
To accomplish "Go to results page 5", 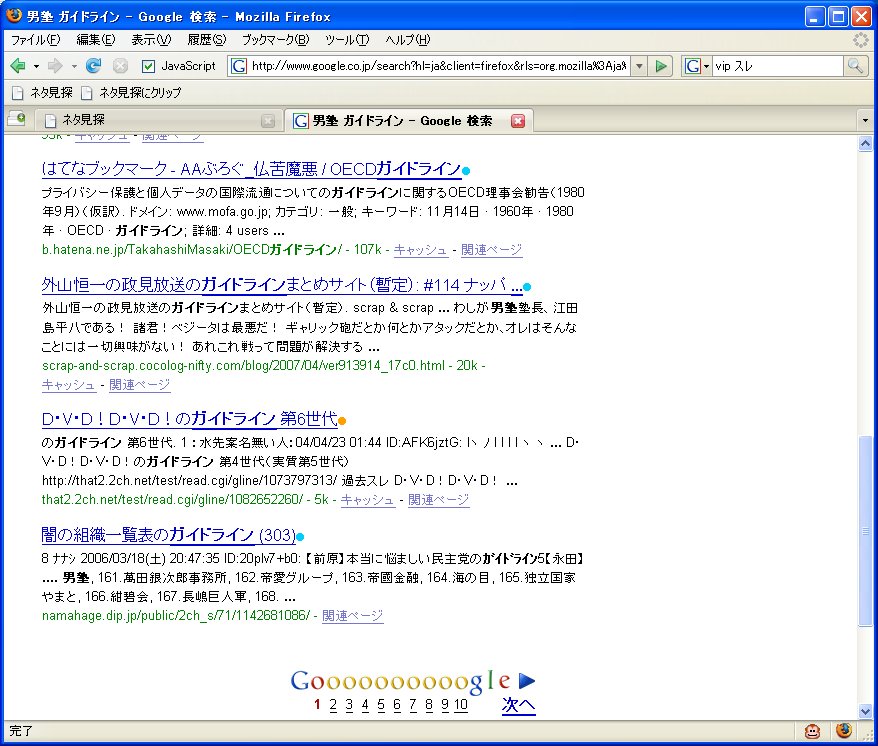I will (x=381, y=705).
